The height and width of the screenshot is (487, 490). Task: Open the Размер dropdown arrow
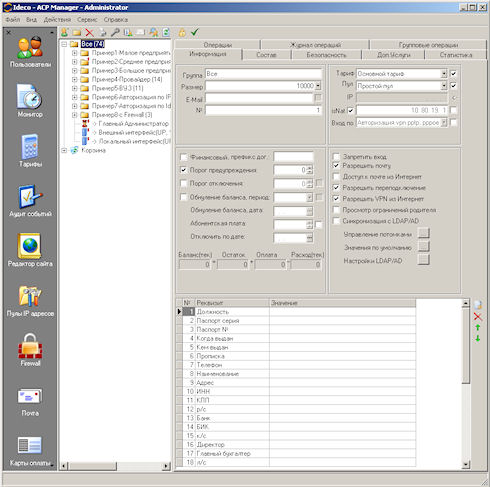[318, 86]
